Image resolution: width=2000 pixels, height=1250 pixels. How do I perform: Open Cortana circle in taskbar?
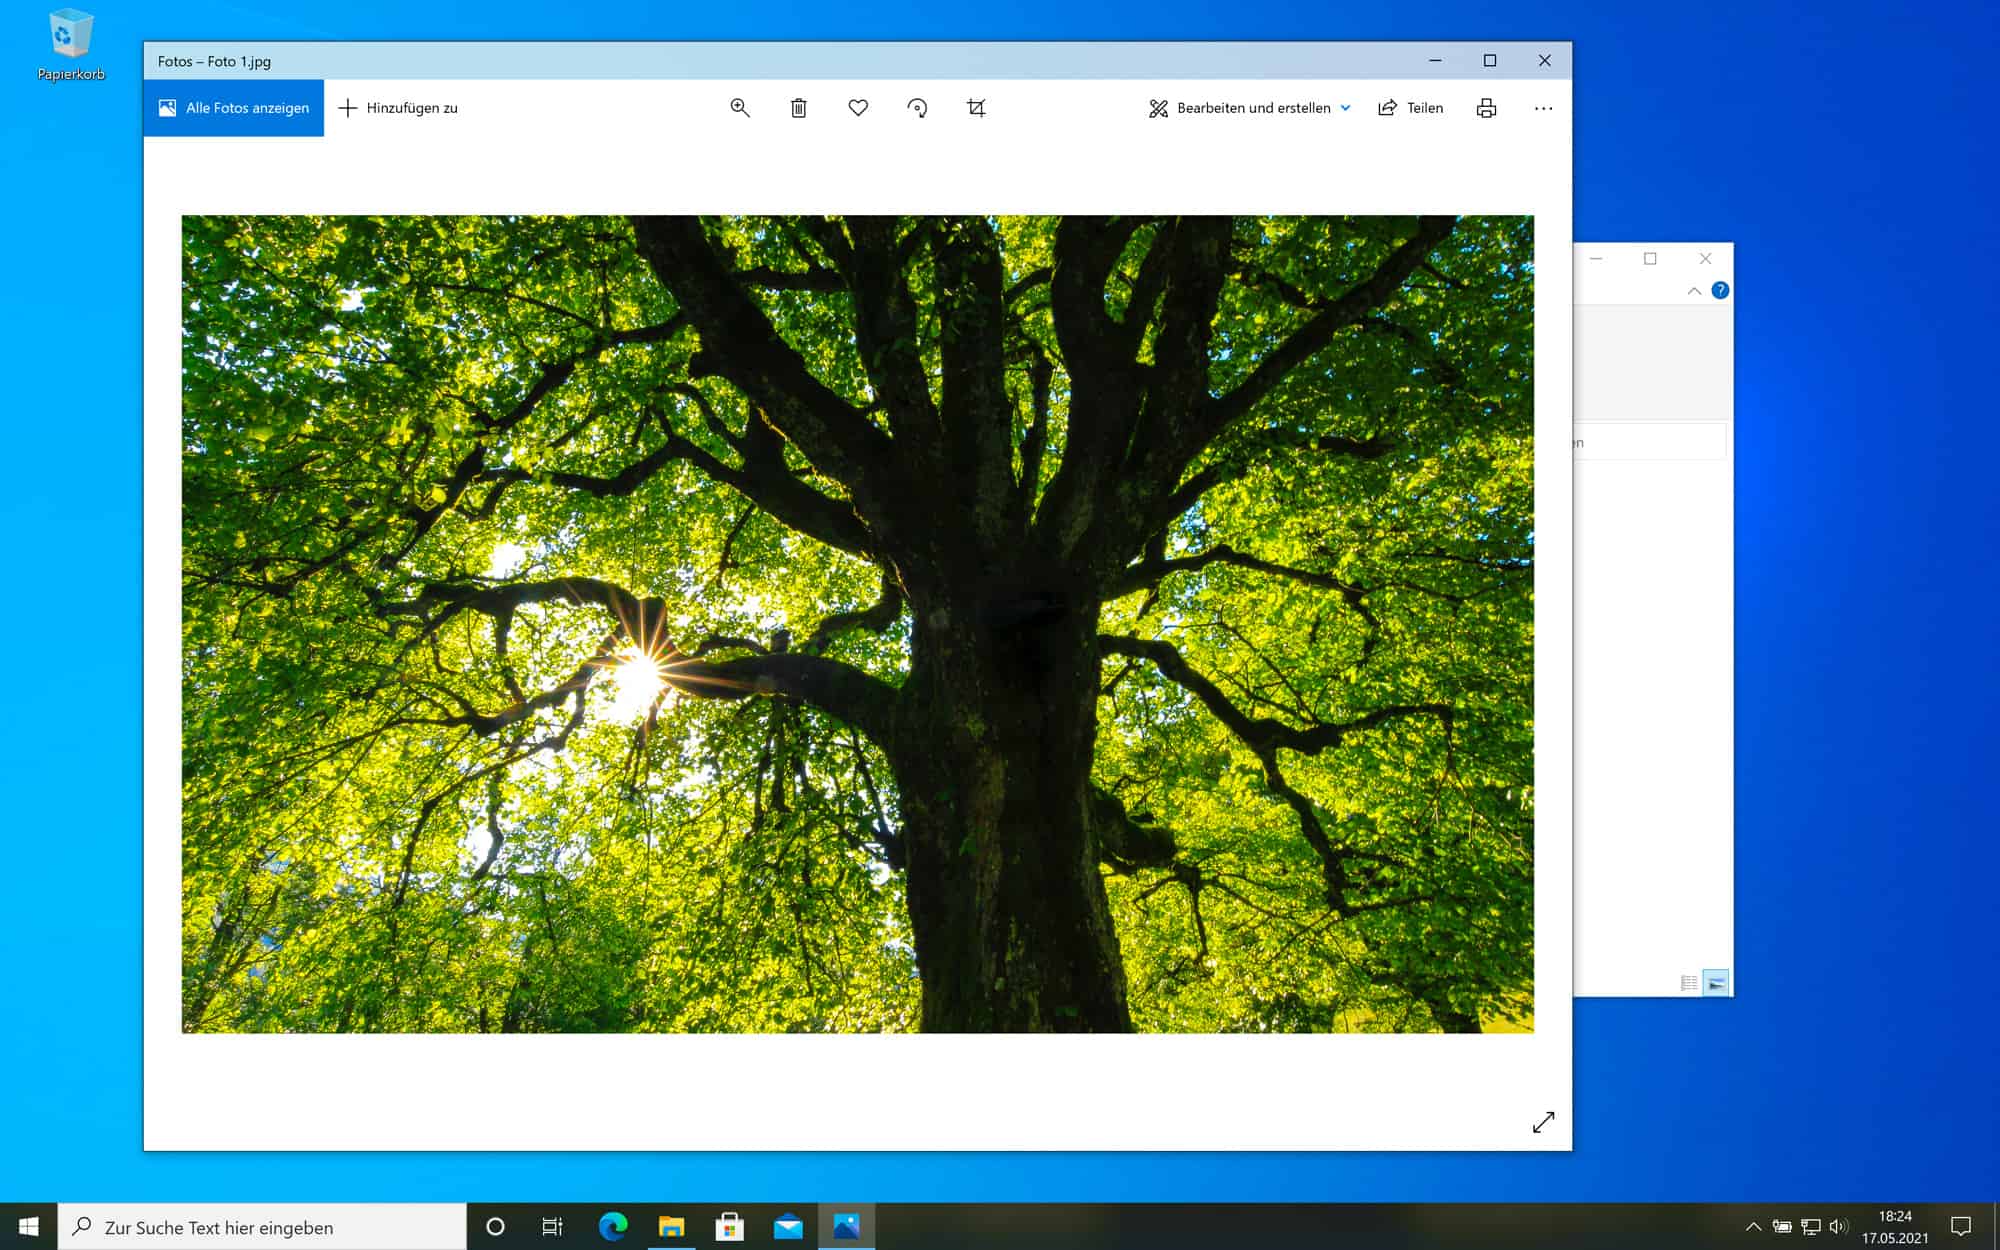click(x=495, y=1227)
